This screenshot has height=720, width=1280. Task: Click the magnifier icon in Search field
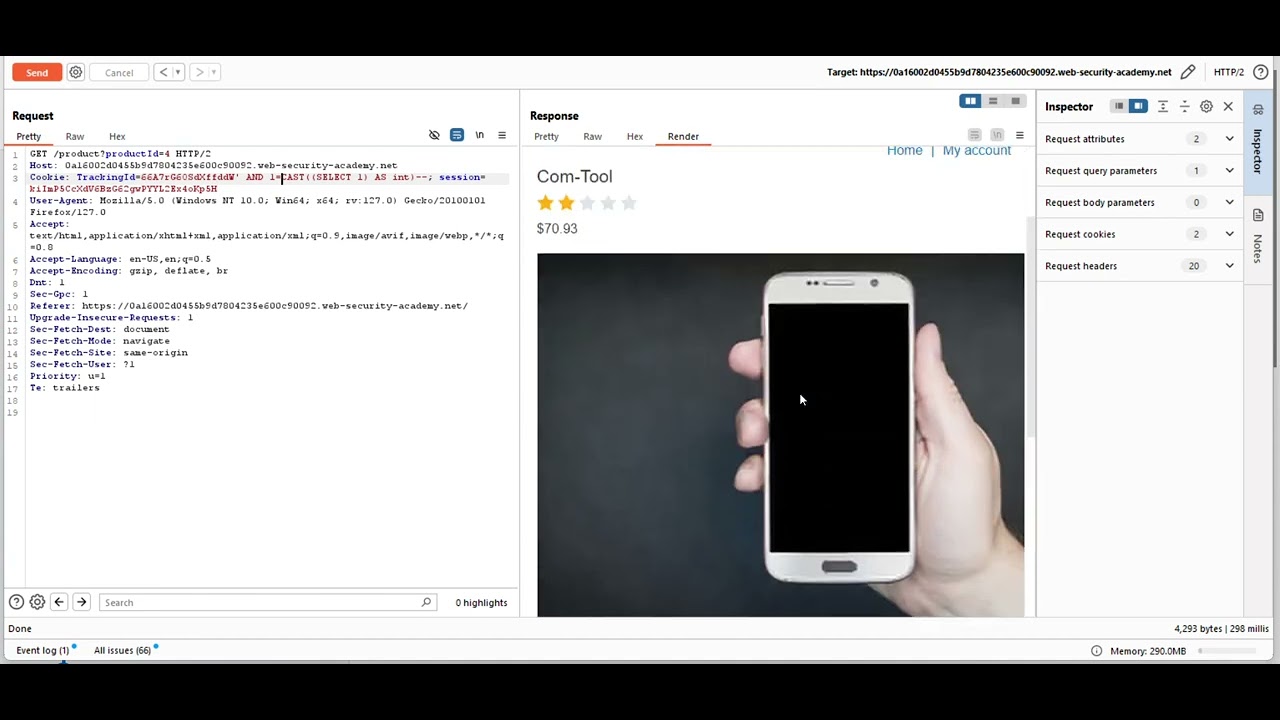tap(426, 602)
